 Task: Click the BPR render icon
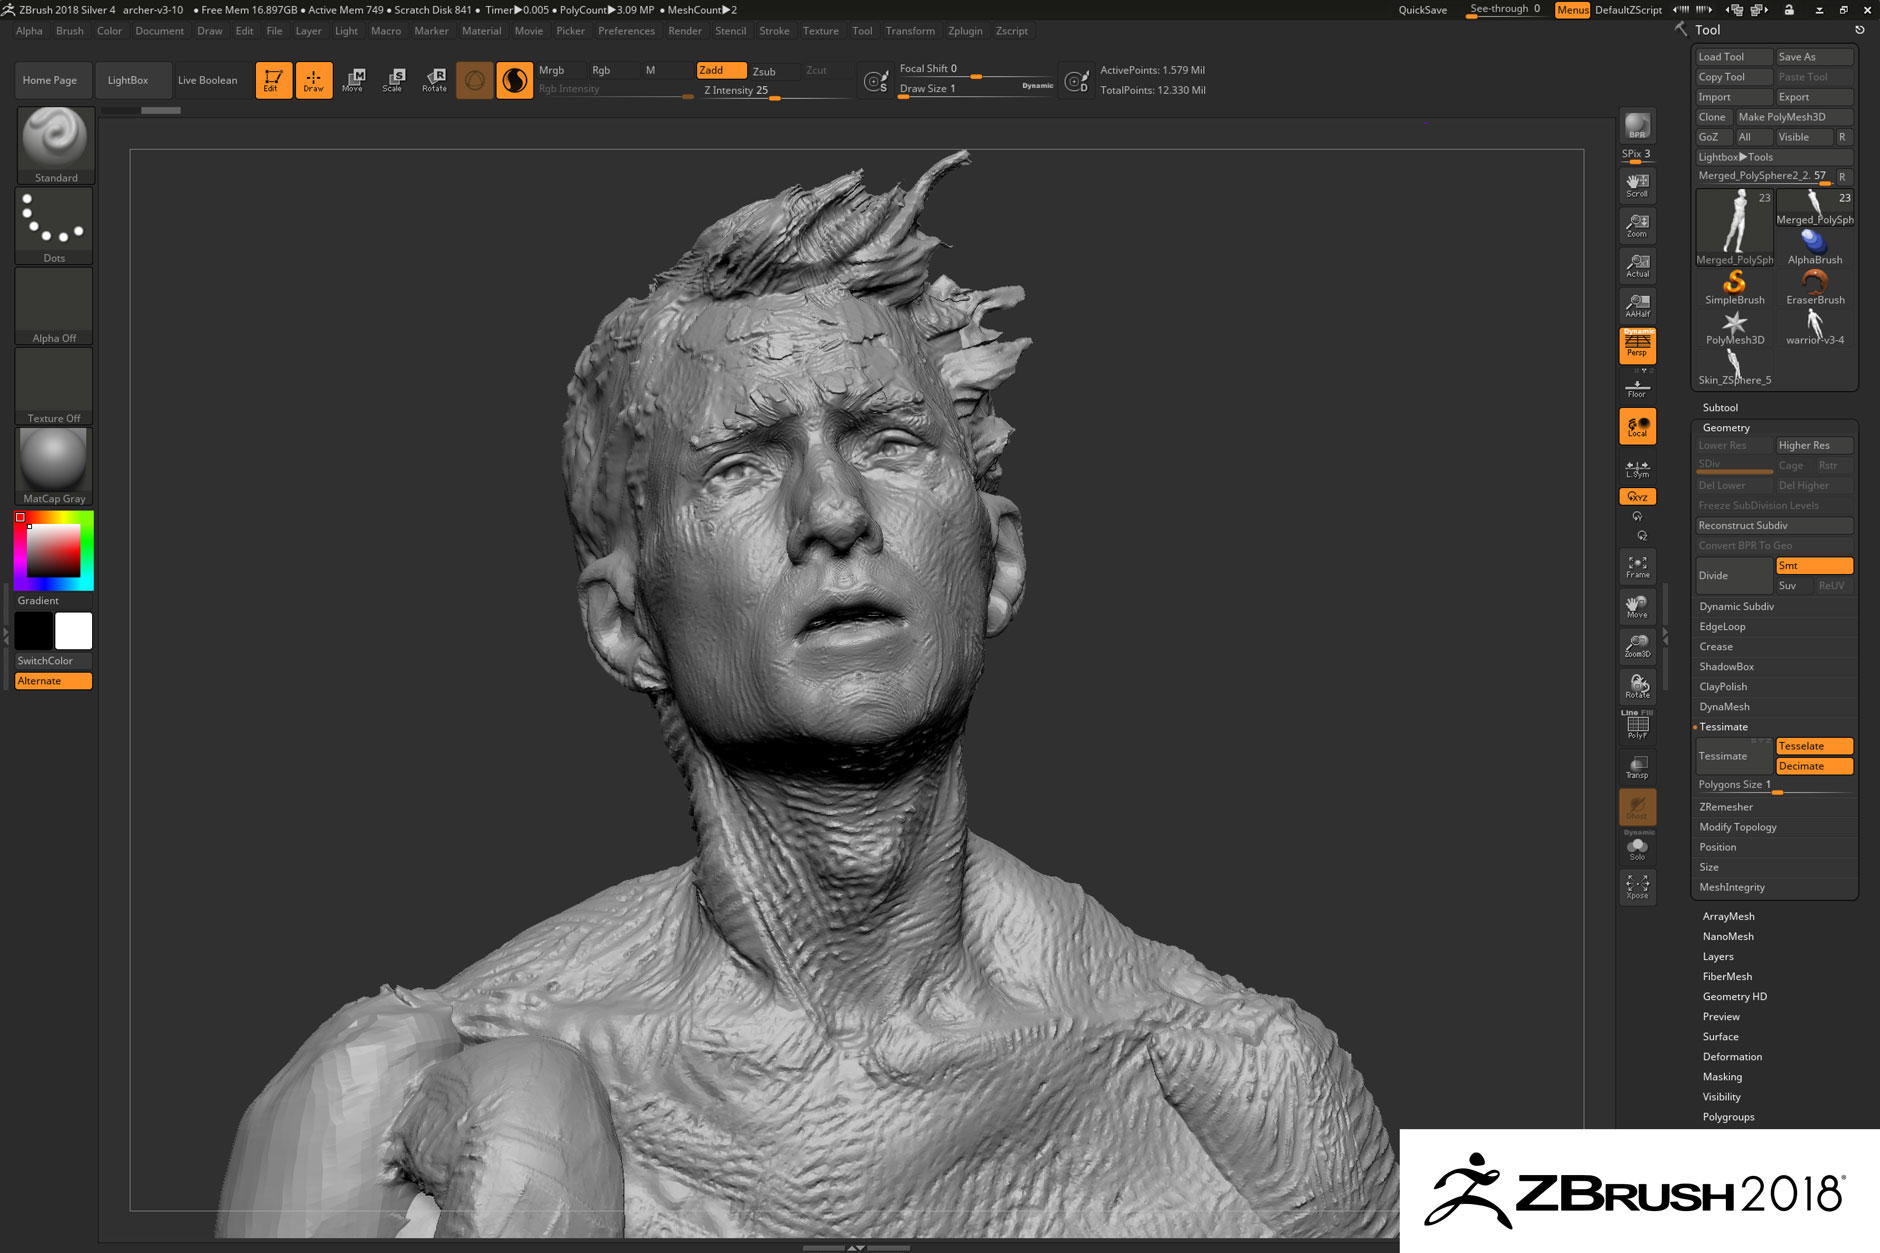(x=1637, y=126)
